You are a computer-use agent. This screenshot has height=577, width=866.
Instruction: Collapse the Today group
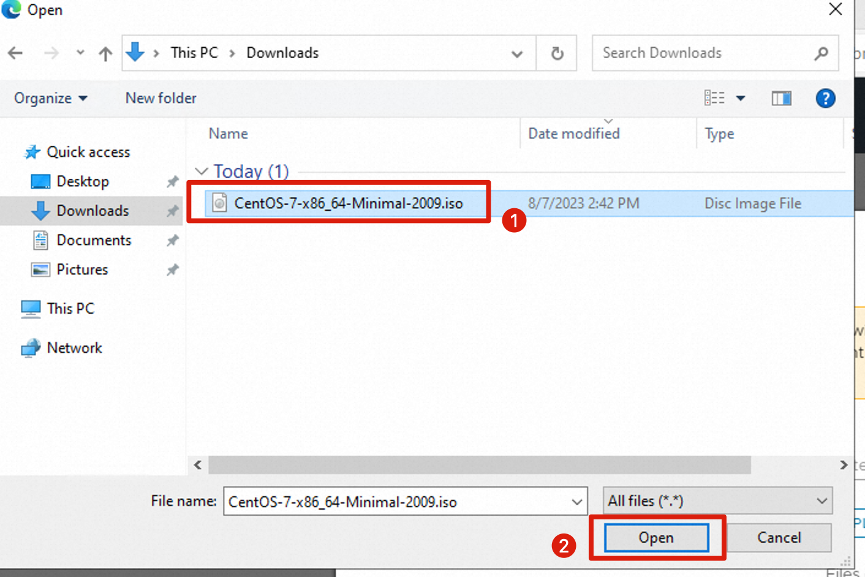(x=202, y=172)
